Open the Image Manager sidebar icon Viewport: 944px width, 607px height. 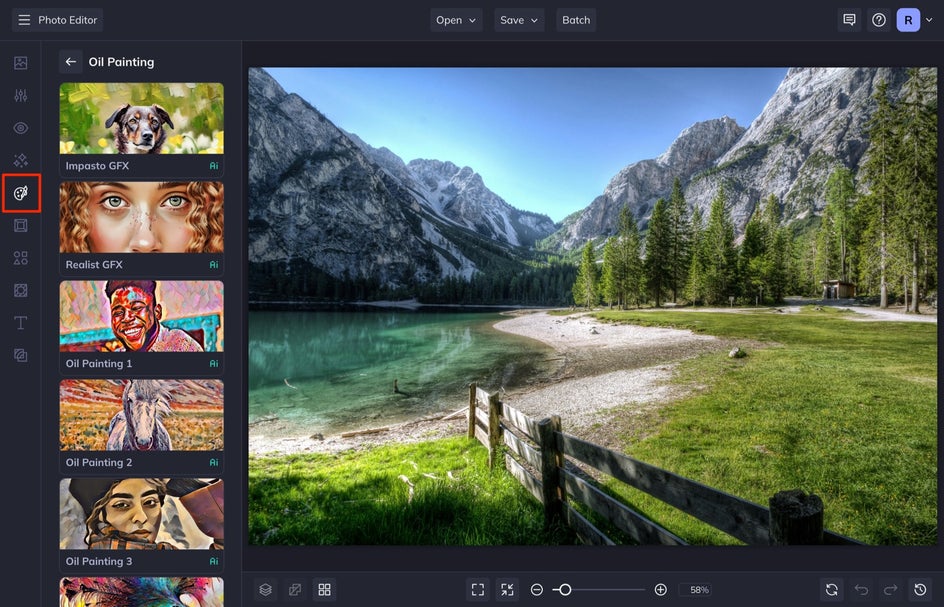[20, 63]
